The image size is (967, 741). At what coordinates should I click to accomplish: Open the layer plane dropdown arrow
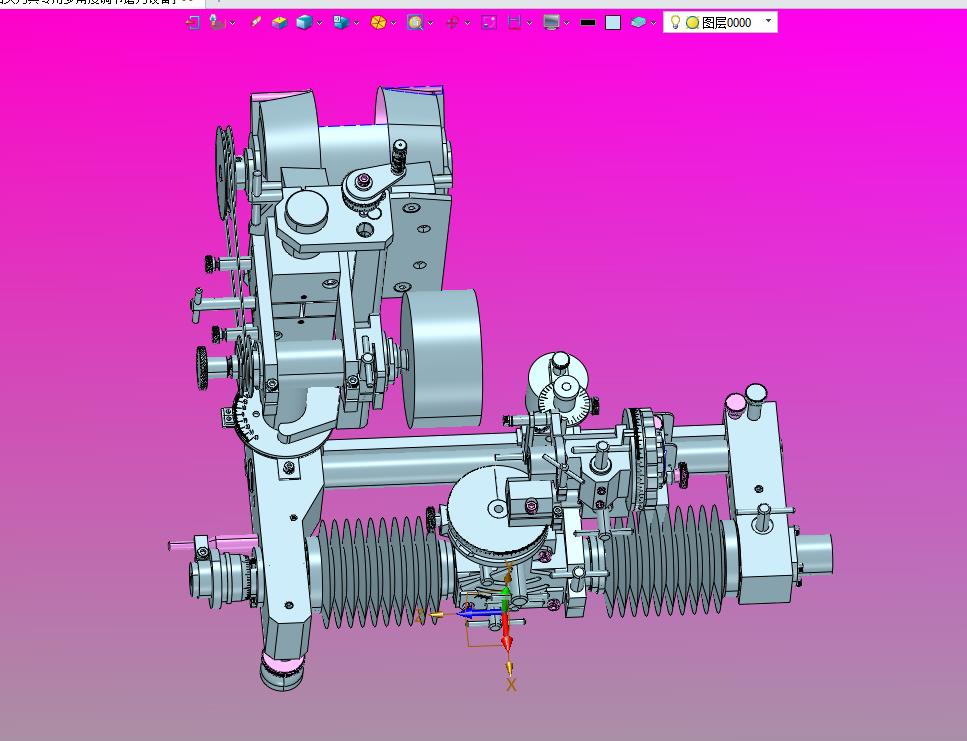653,23
